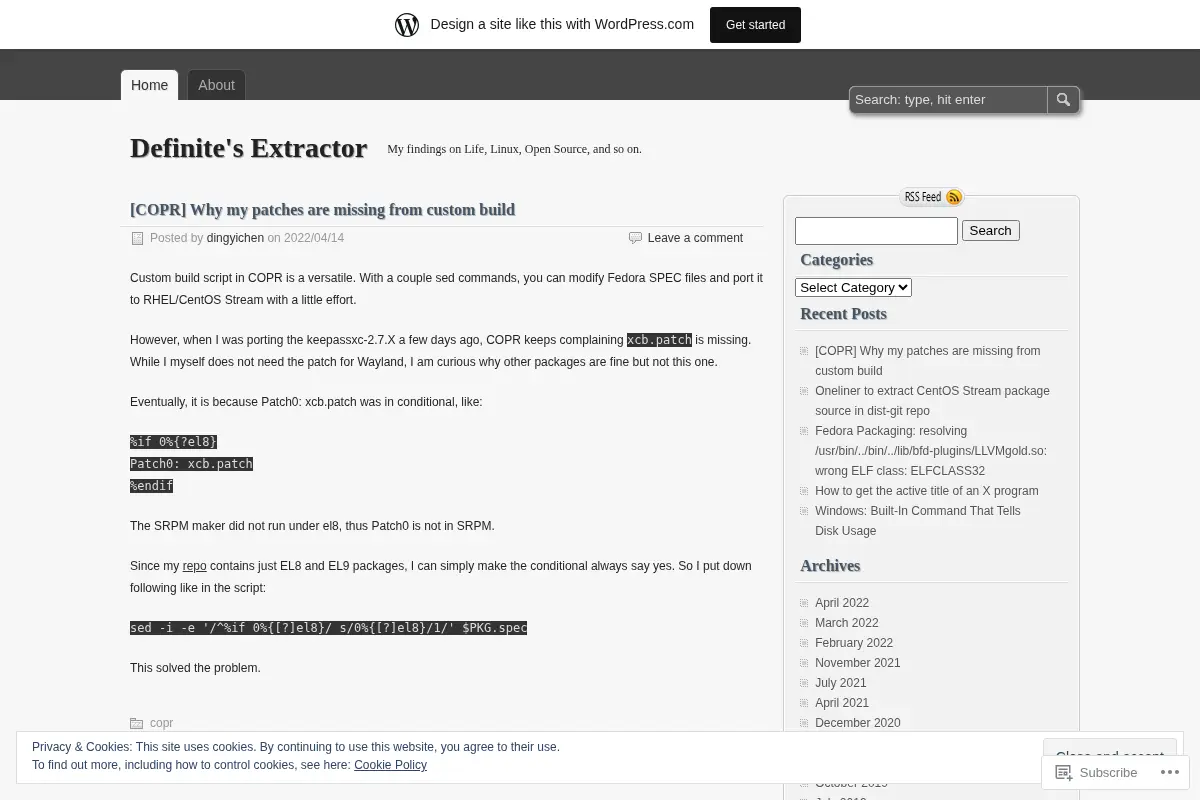Open February 2022 archive

[x=854, y=643]
